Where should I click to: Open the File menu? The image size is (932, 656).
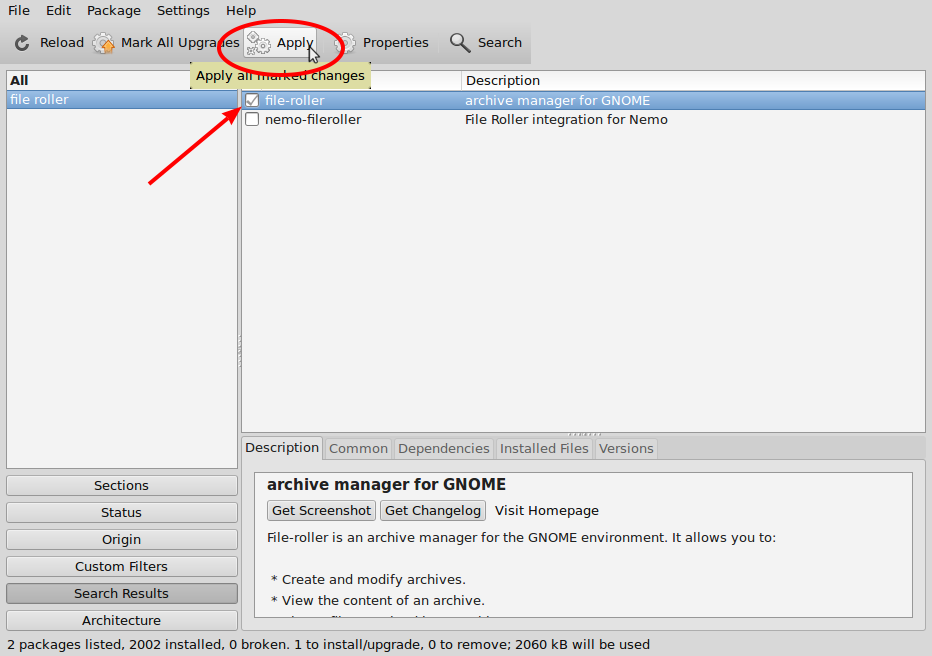click(18, 11)
